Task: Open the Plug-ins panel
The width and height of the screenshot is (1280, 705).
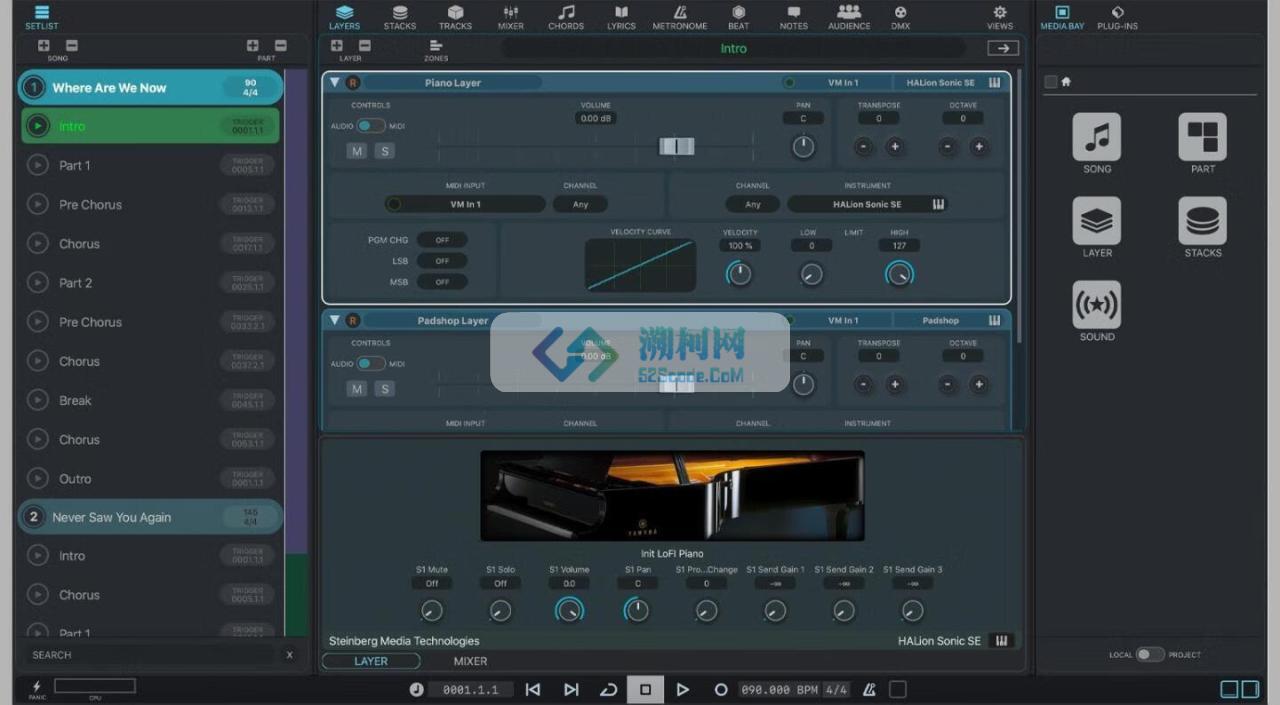Action: coord(1117,17)
